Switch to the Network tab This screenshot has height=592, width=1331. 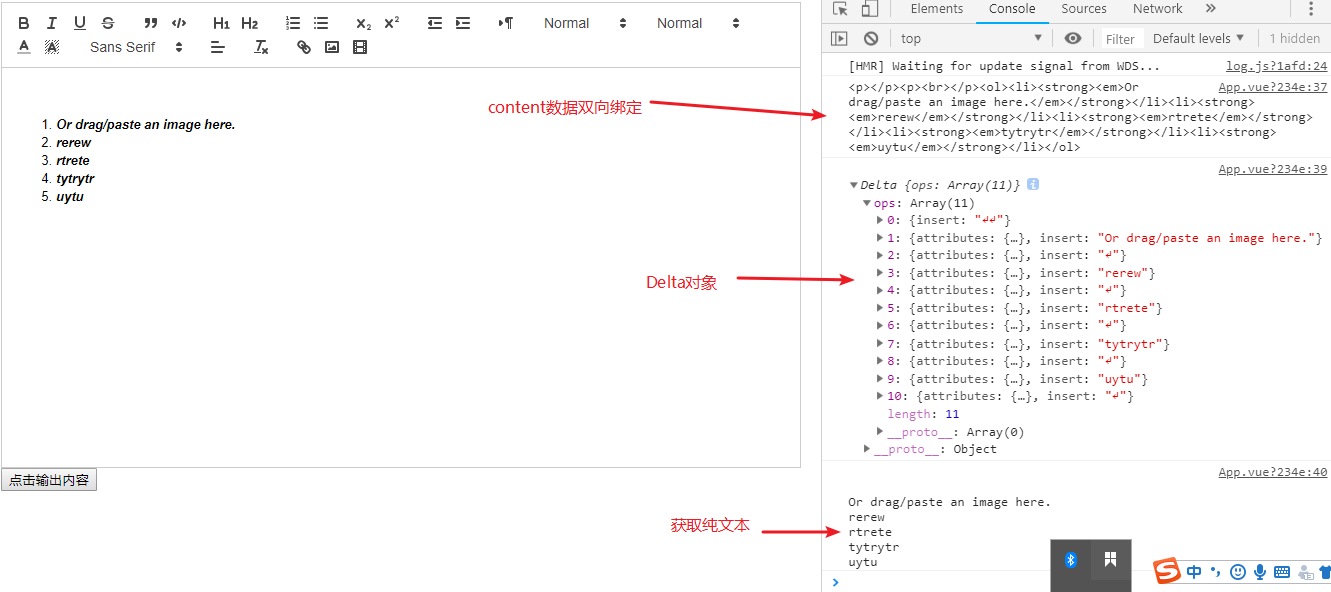point(1158,9)
